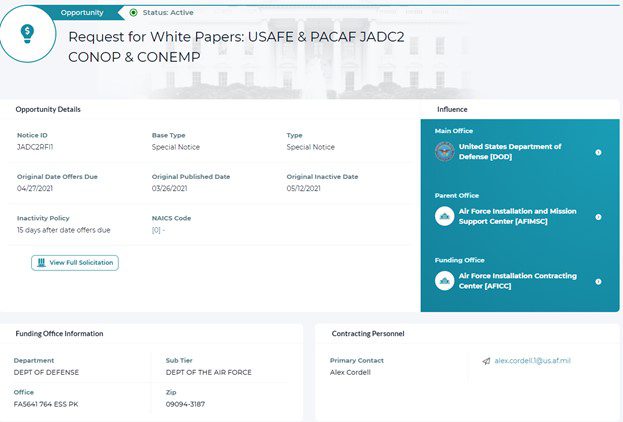
Task: Open Air Force Installation Contracting Center link
Action: click(x=510, y=281)
